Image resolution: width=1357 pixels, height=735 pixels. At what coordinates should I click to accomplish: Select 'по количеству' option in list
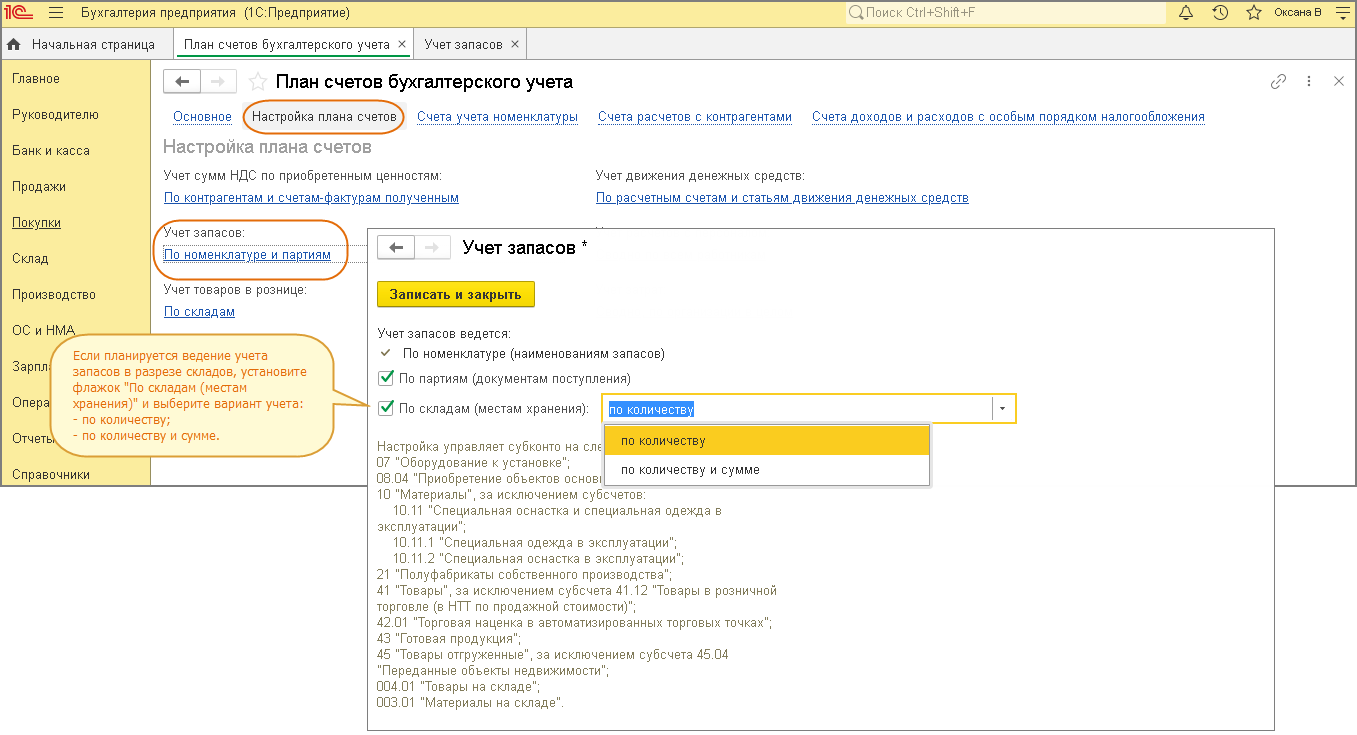(x=767, y=441)
